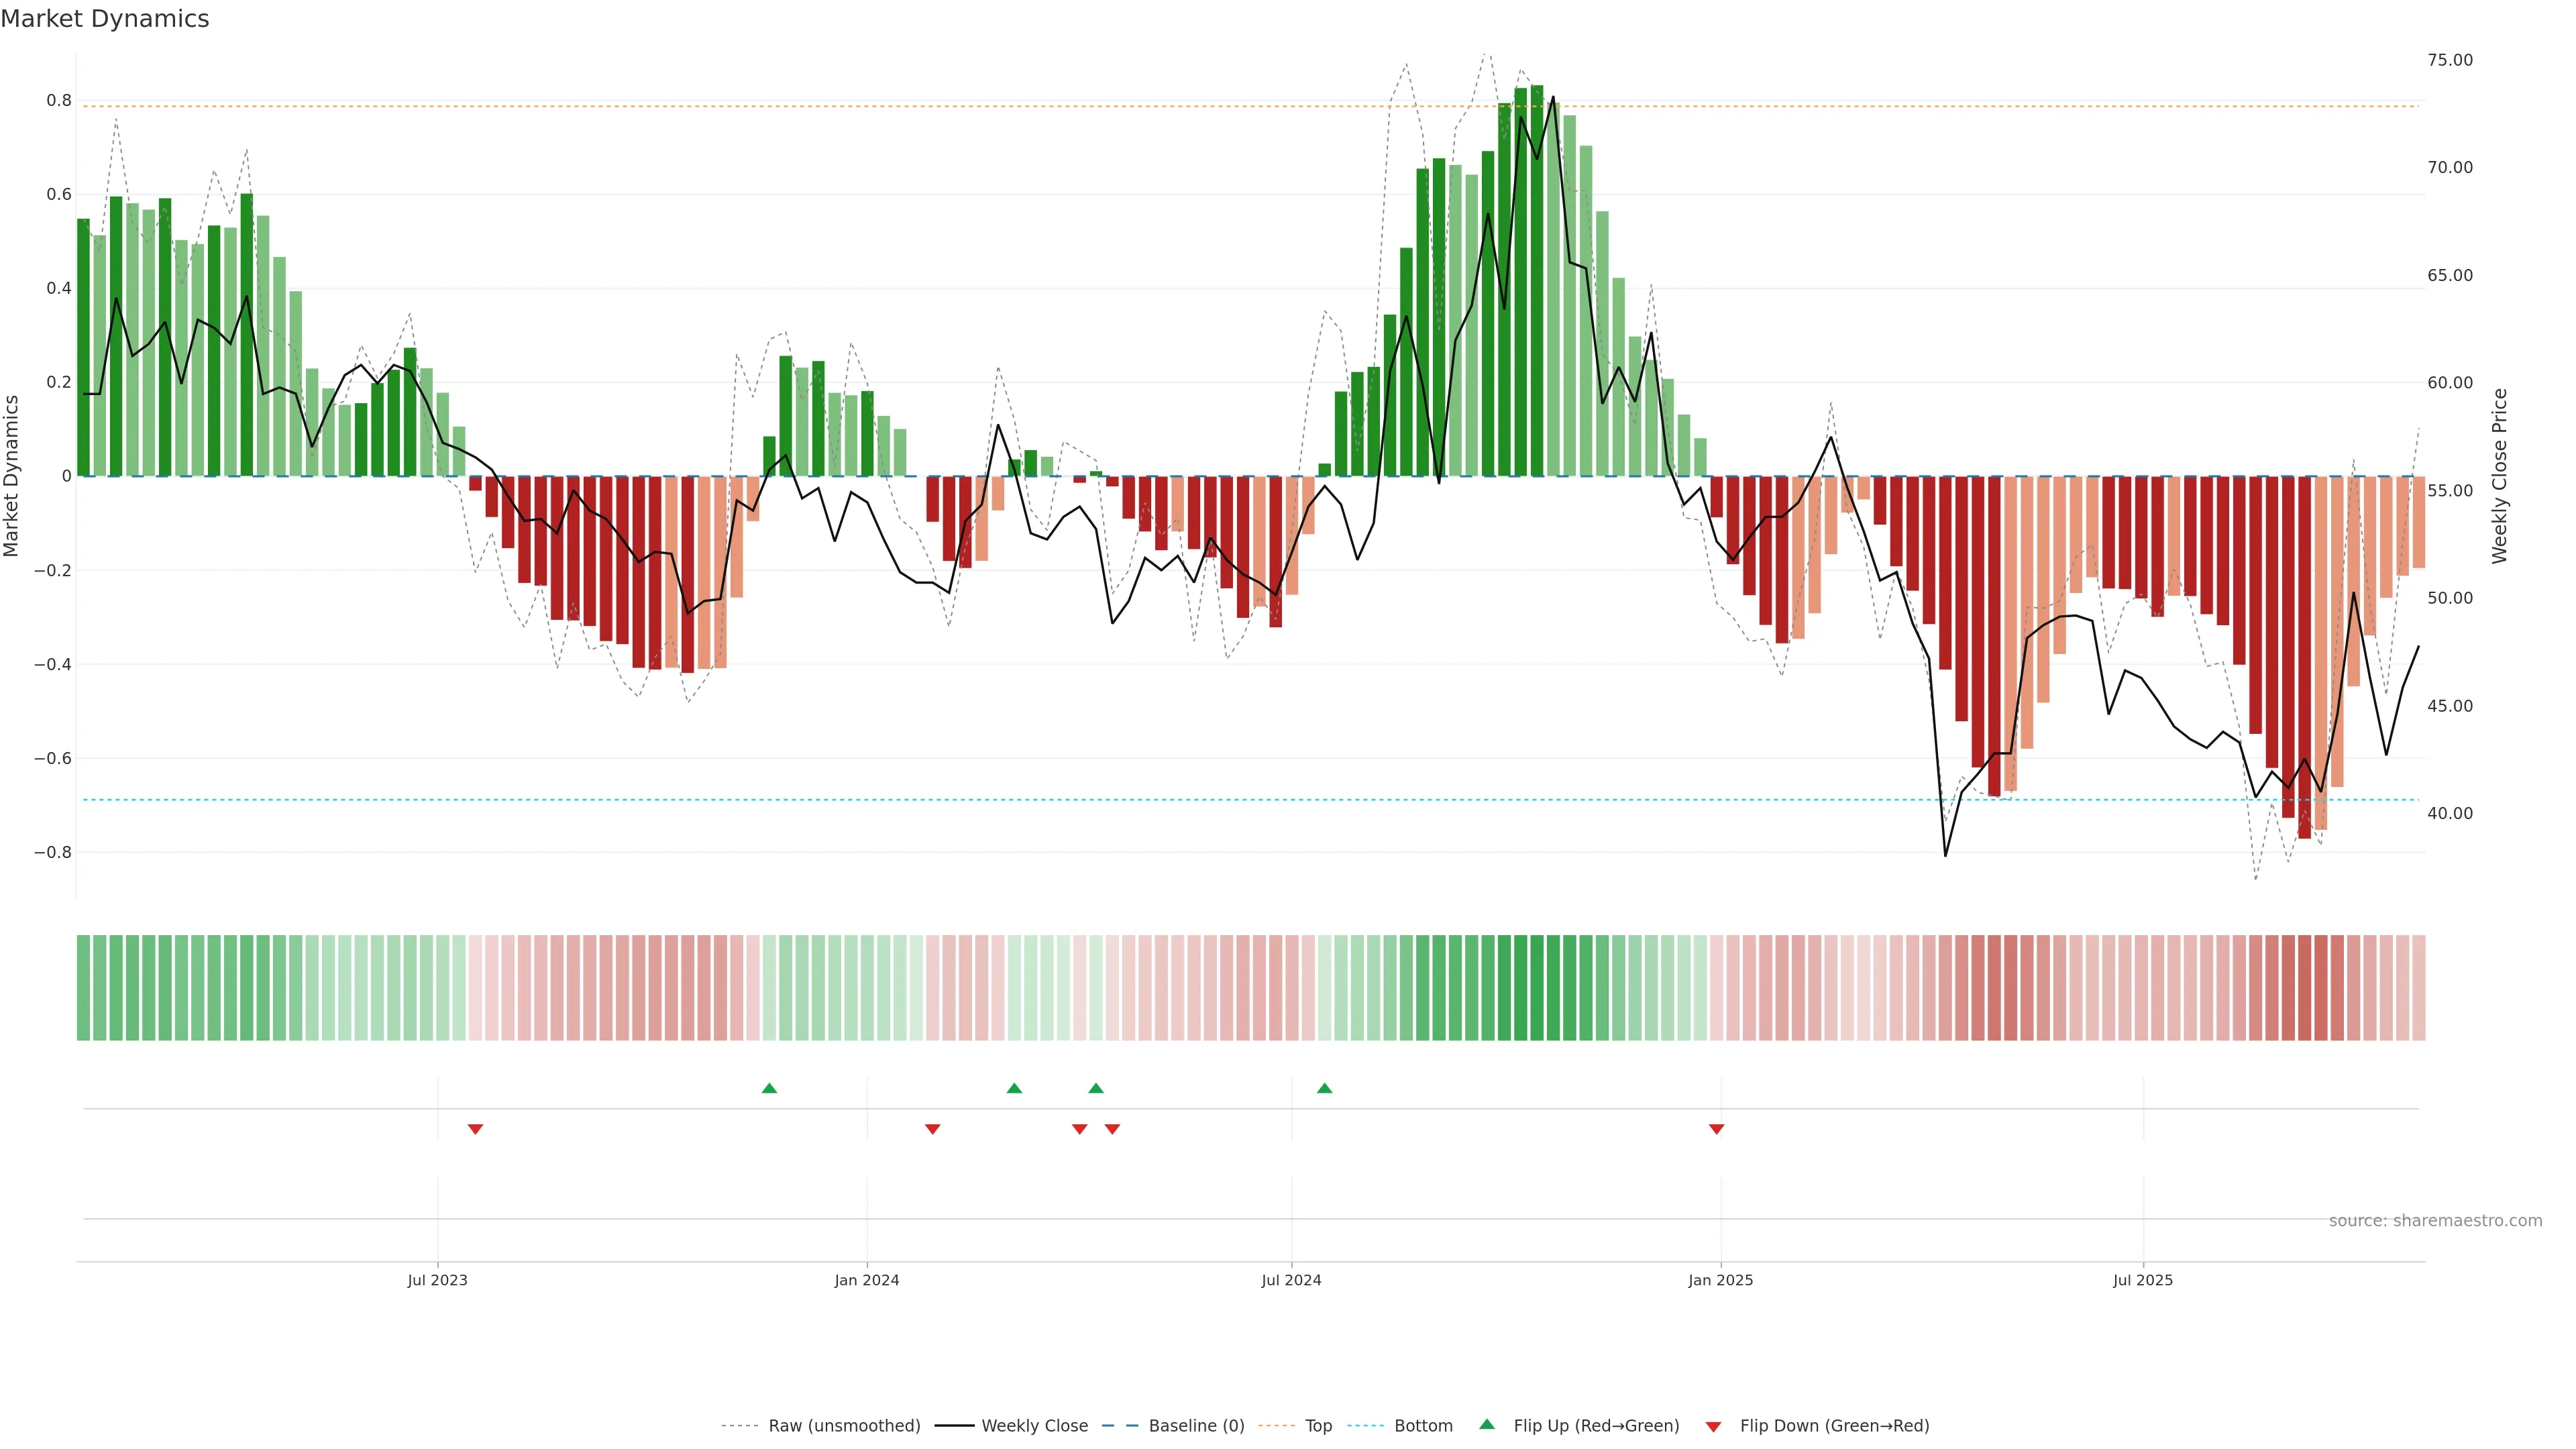The height and width of the screenshot is (1449, 2576).
Task: Click the Jan 2024 x-axis label
Action: (866, 1280)
